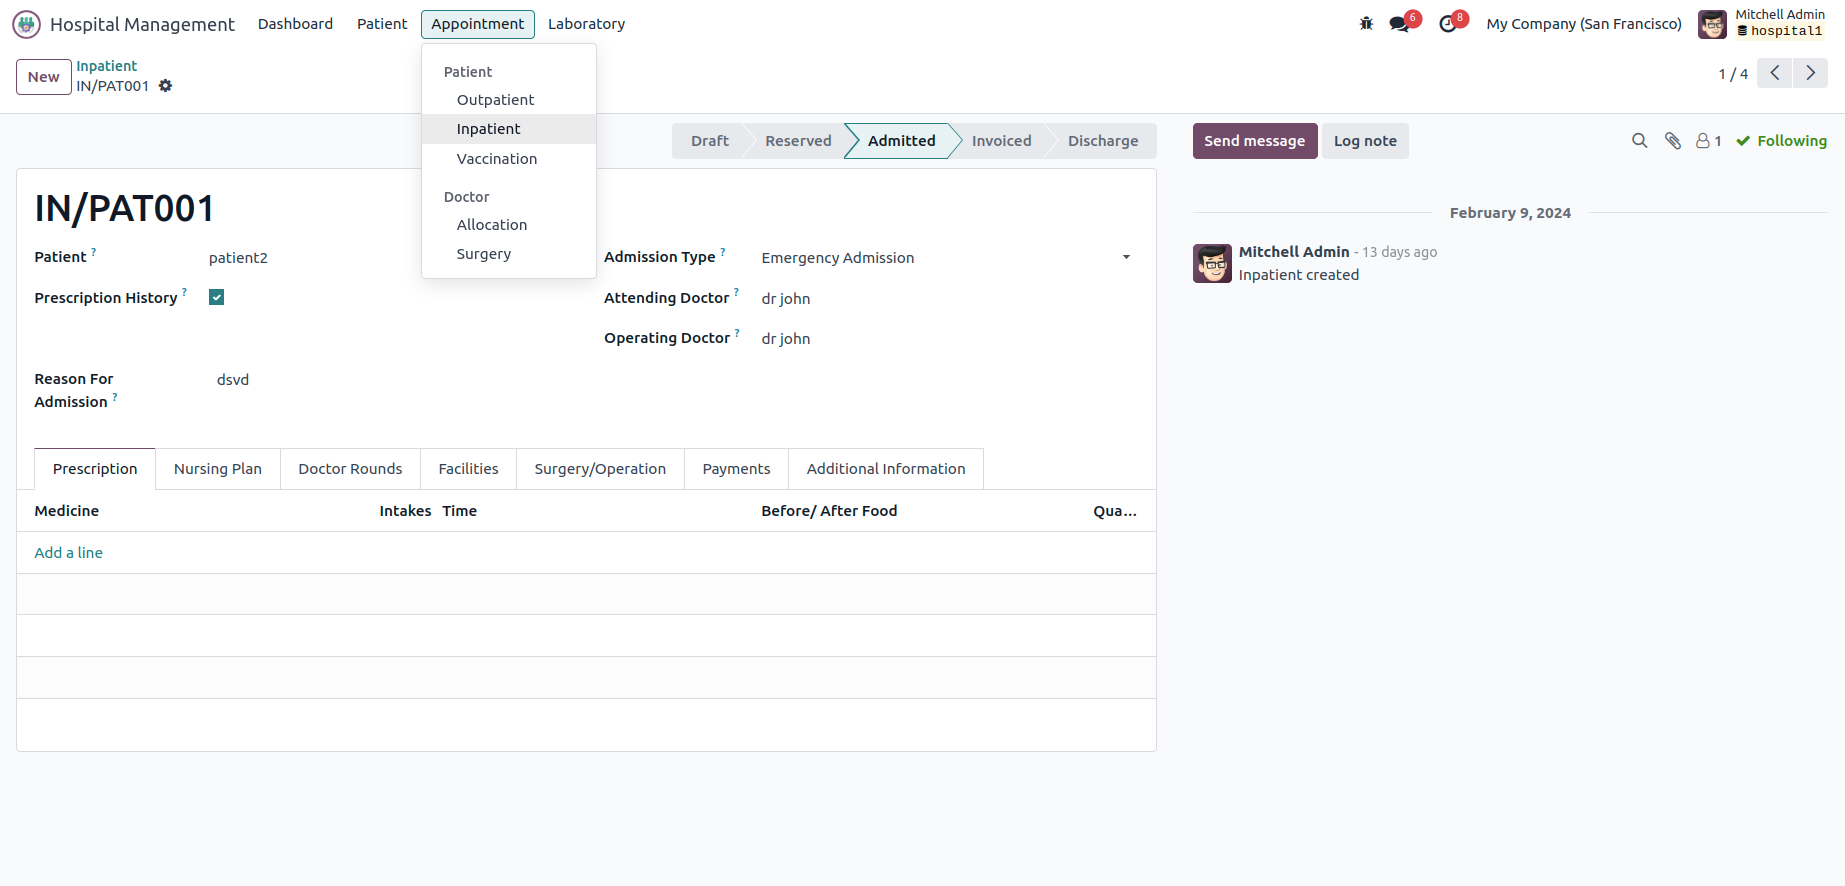1845x886 pixels.
Task: Switch to the Doctor Rounds tab
Action: 350,469
